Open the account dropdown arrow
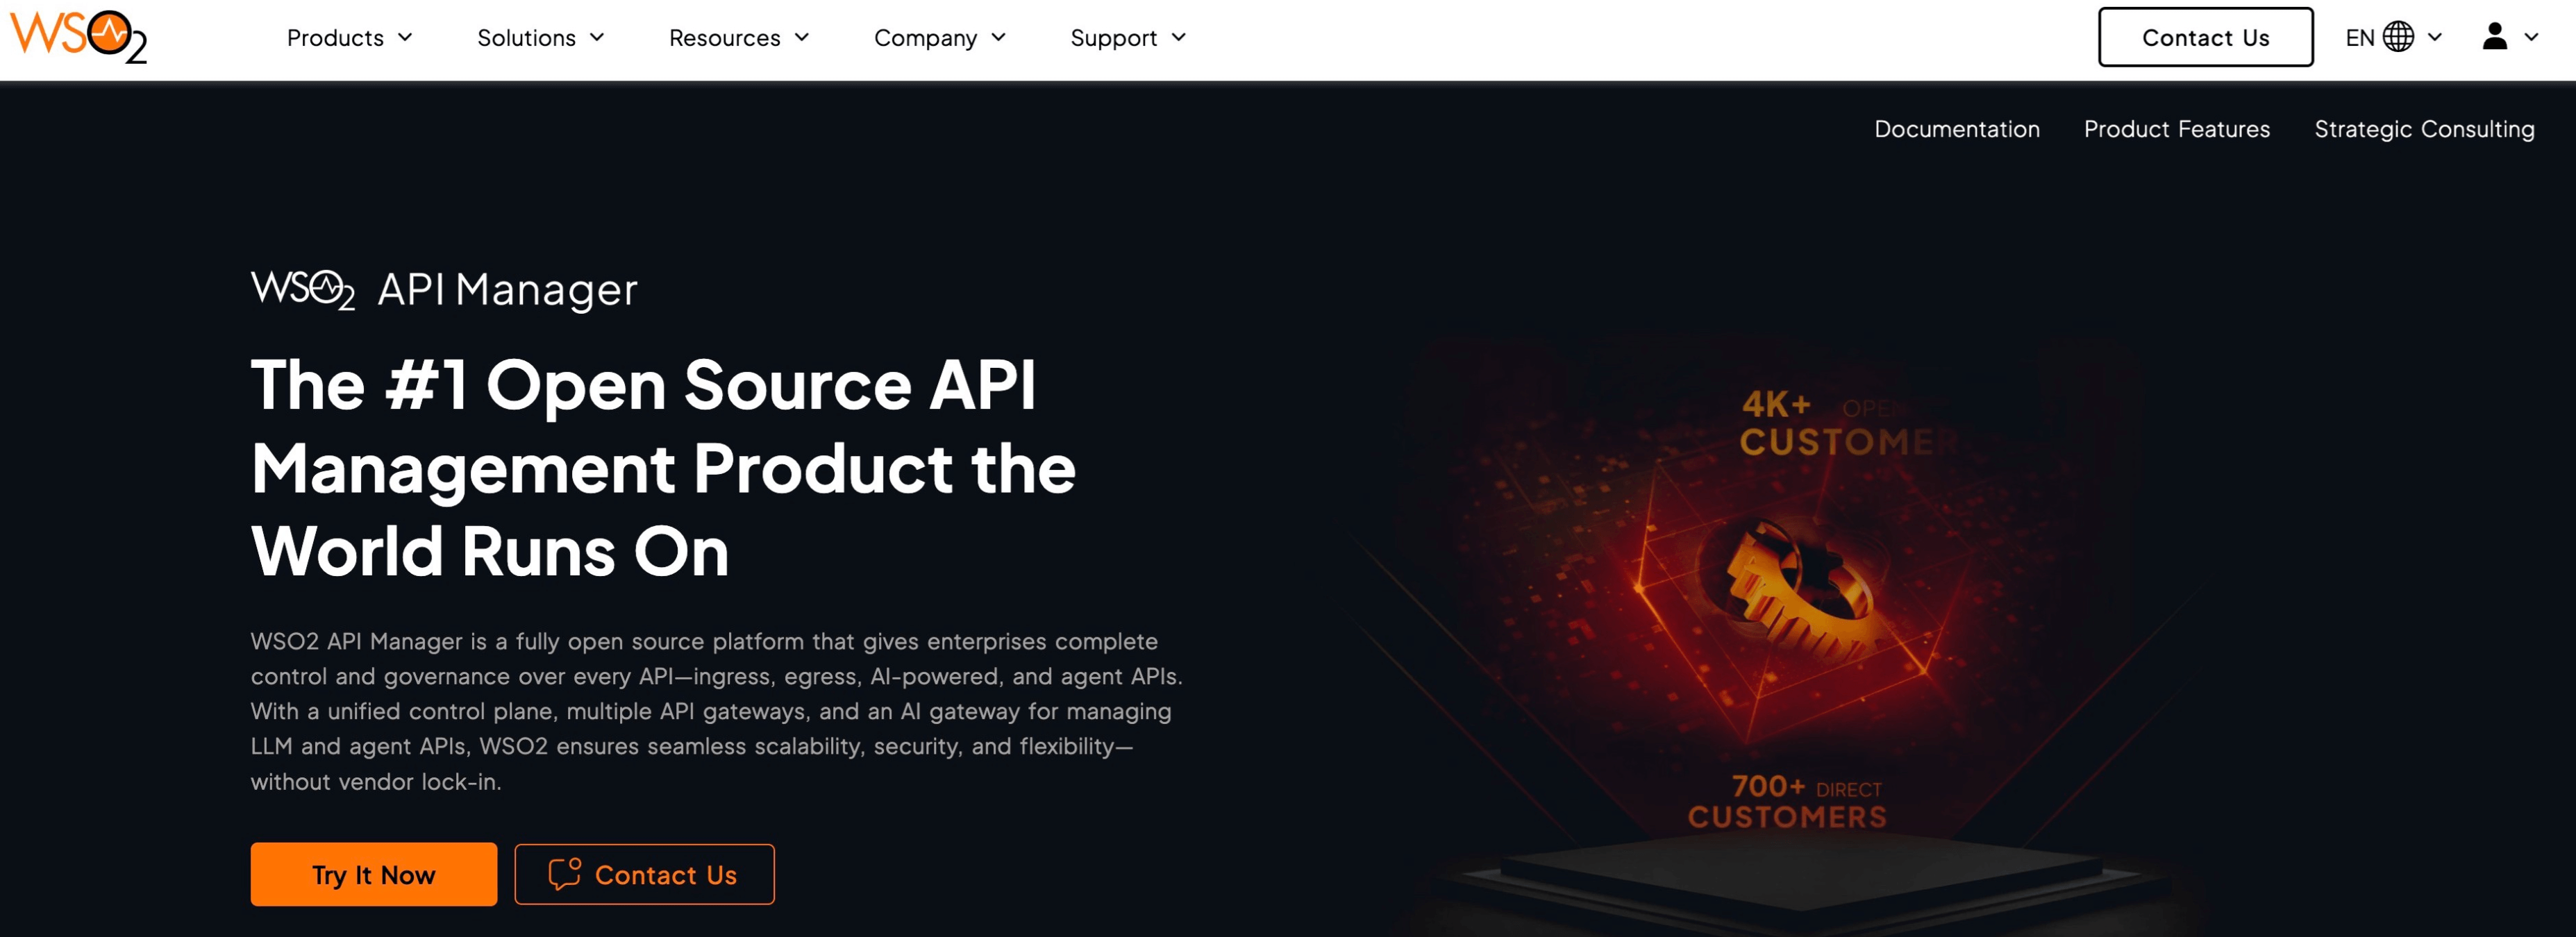Image resolution: width=2576 pixels, height=937 pixels. pyautogui.click(x=2531, y=37)
